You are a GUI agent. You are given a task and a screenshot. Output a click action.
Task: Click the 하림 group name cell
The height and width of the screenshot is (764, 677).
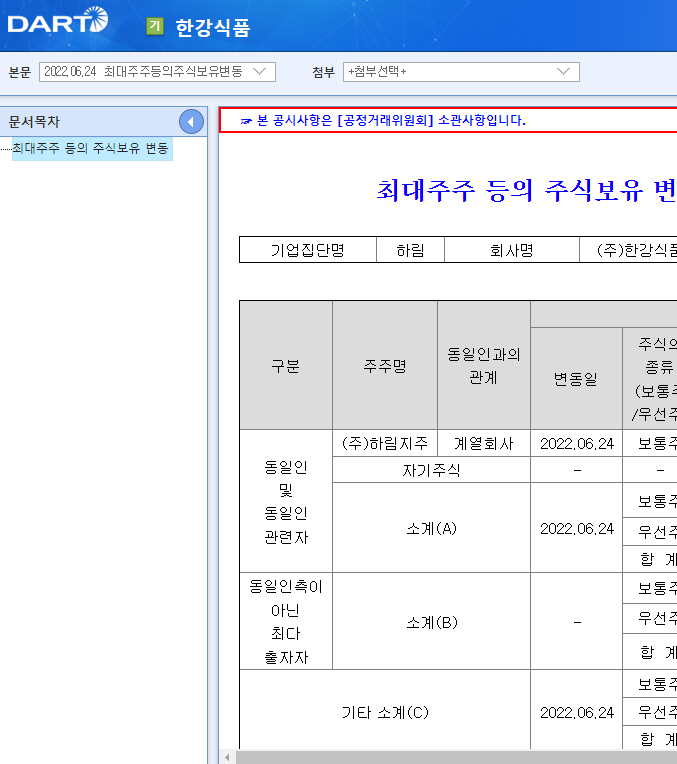(x=410, y=250)
